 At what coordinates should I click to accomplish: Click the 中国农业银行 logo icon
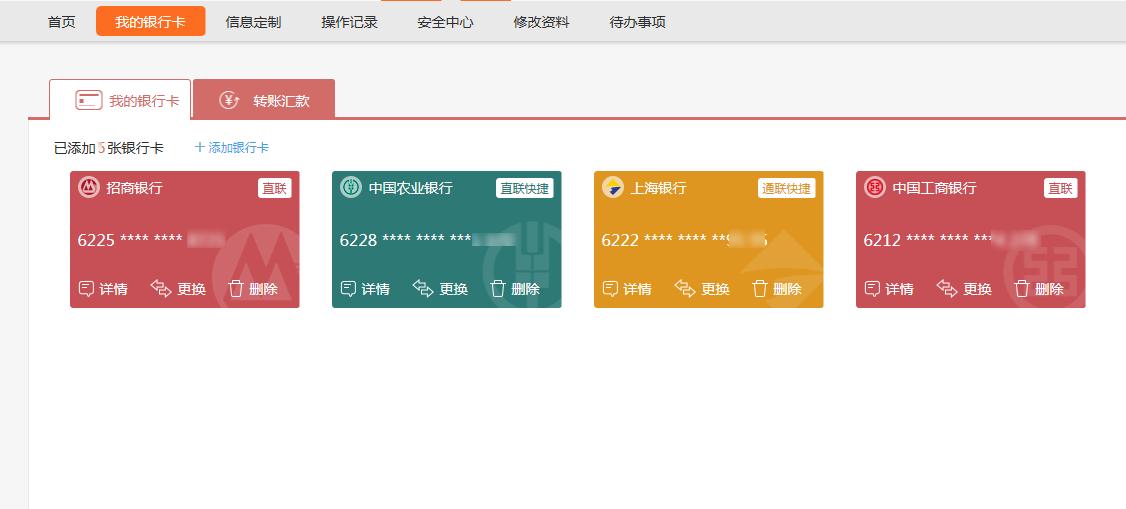click(x=351, y=187)
